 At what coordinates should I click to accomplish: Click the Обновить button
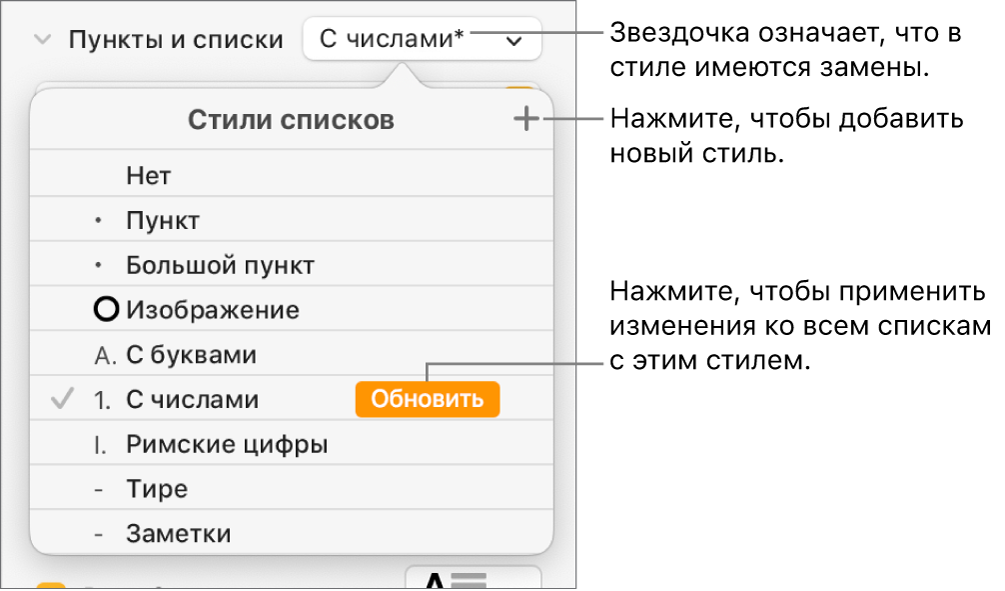pyautogui.click(x=428, y=399)
